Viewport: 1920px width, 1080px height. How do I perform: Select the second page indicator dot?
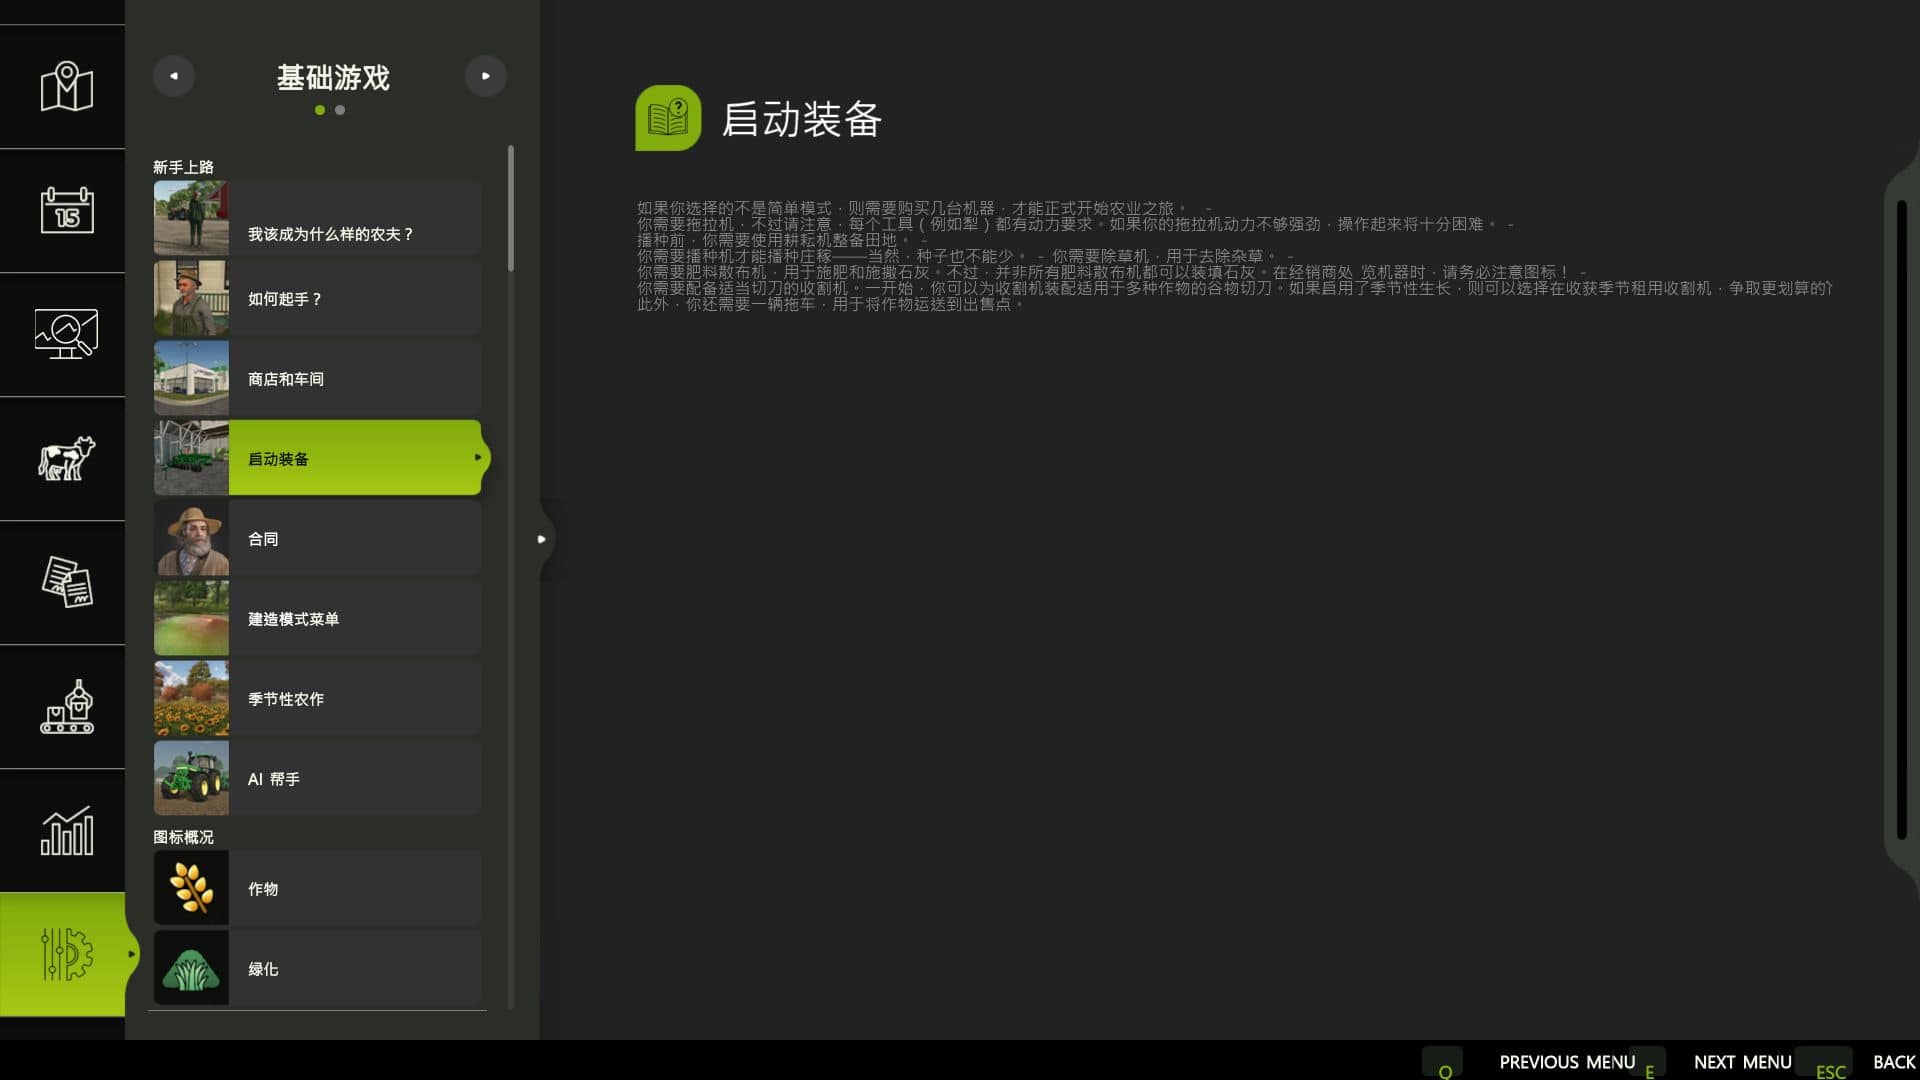coord(340,110)
